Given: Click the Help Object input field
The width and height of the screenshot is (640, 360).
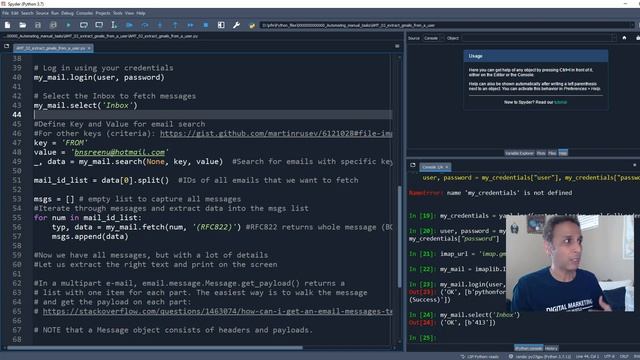Looking at the screenshot, I should 538,38.
